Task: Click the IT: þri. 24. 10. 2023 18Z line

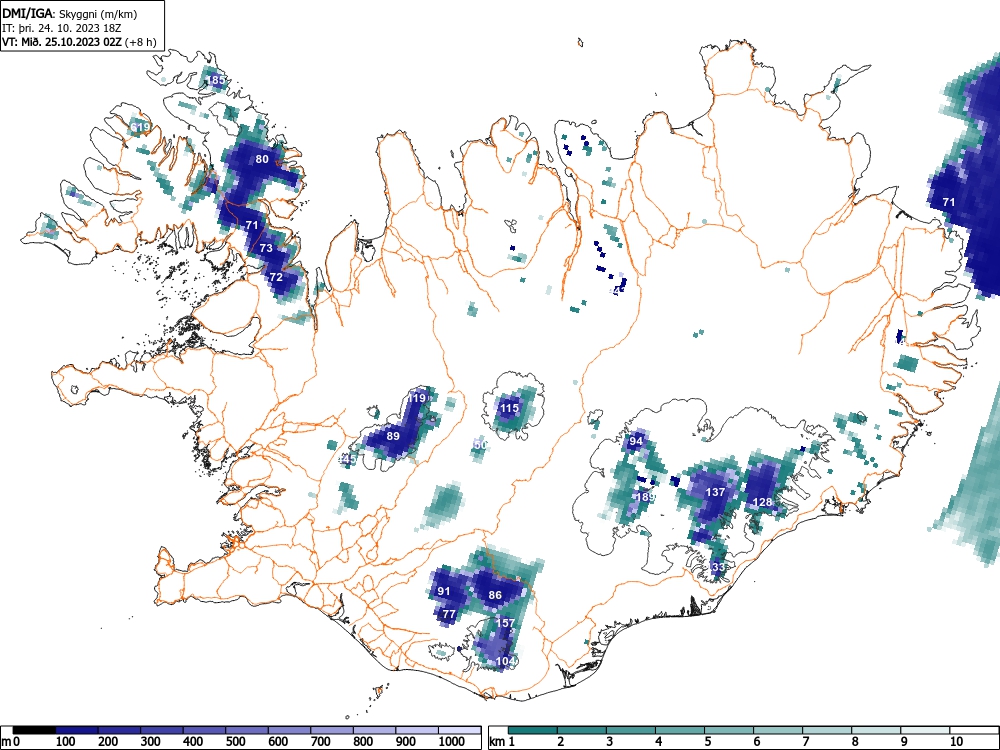Action: [x=63, y=28]
